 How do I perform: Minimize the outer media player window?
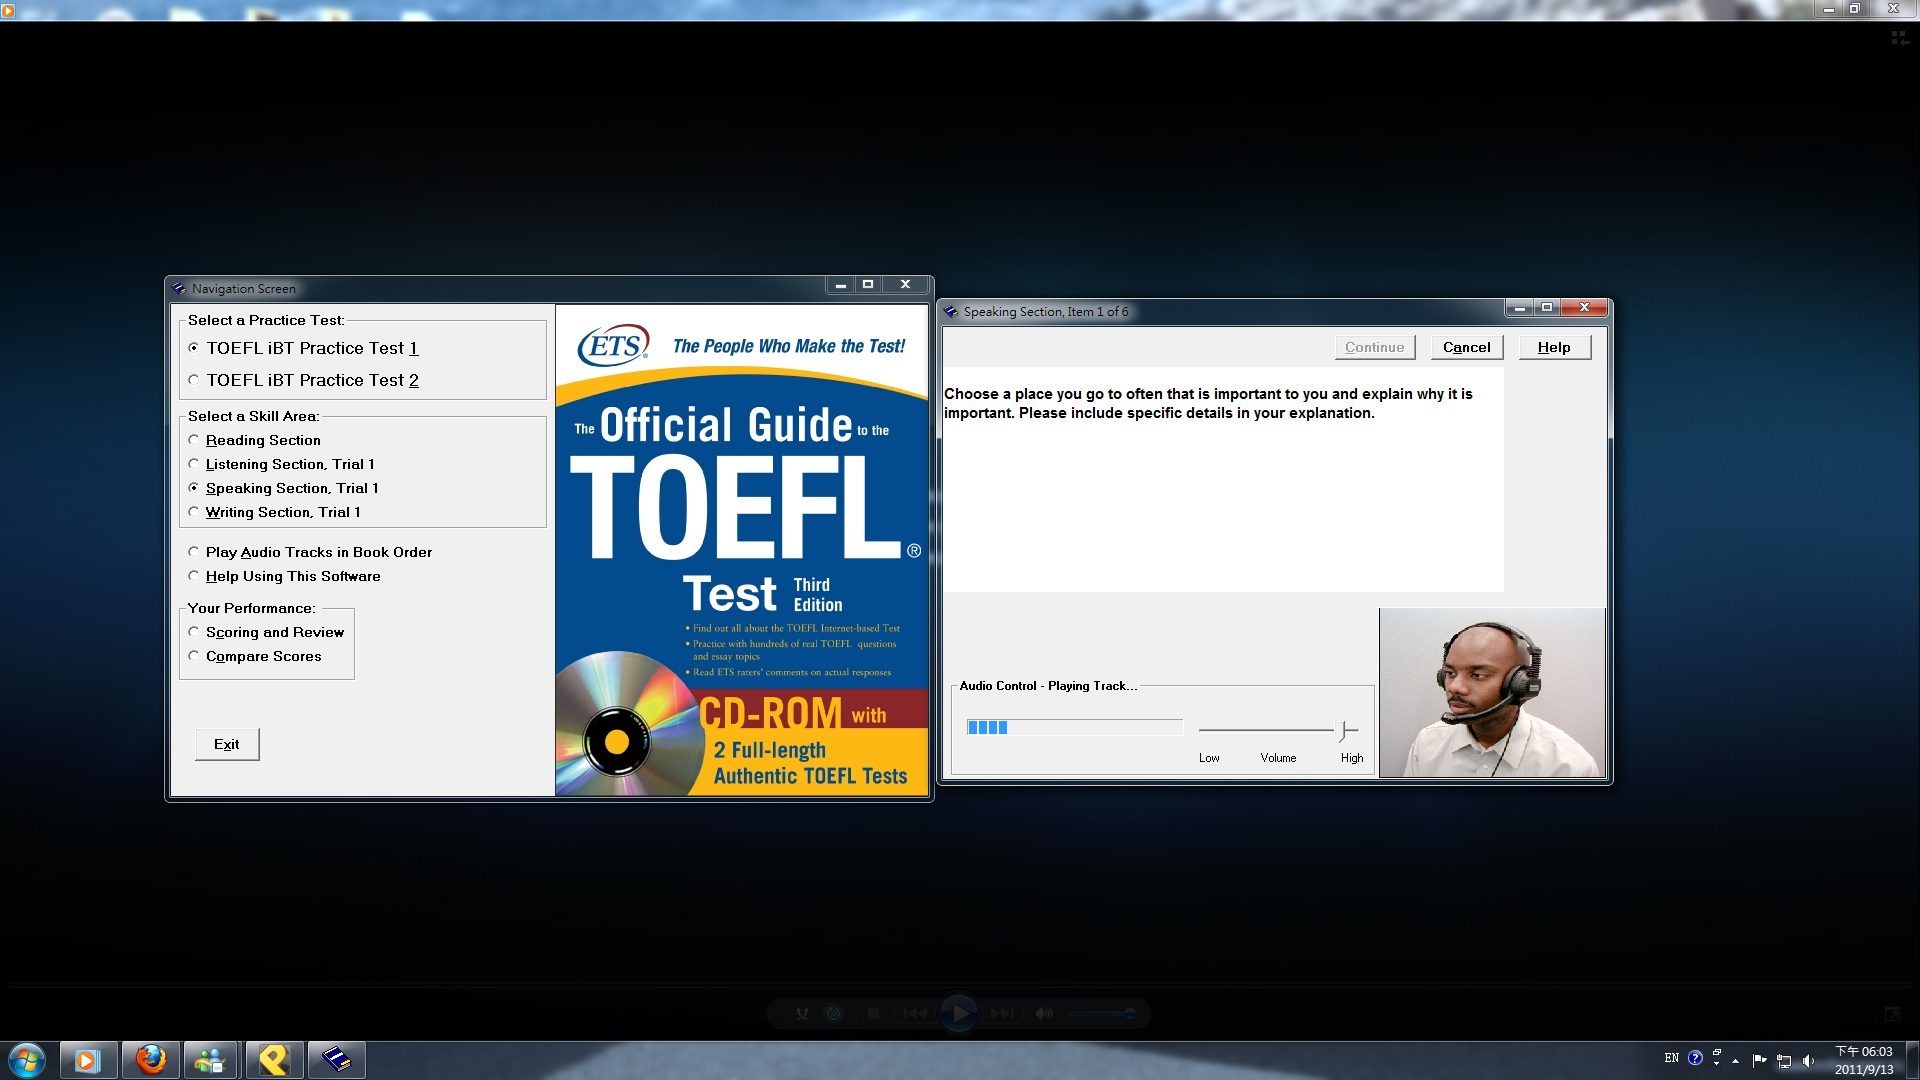[x=1829, y=9]
